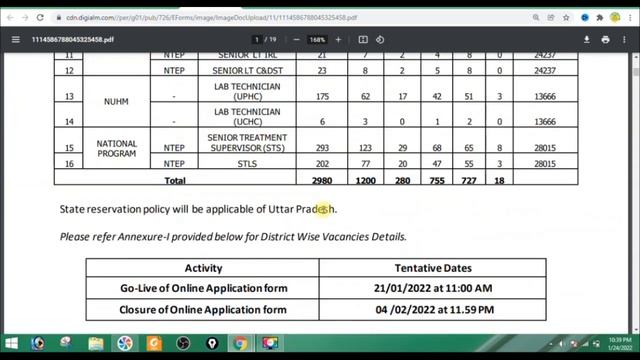
Task: Click the 'Total' row label
Action: click(175, 180)
